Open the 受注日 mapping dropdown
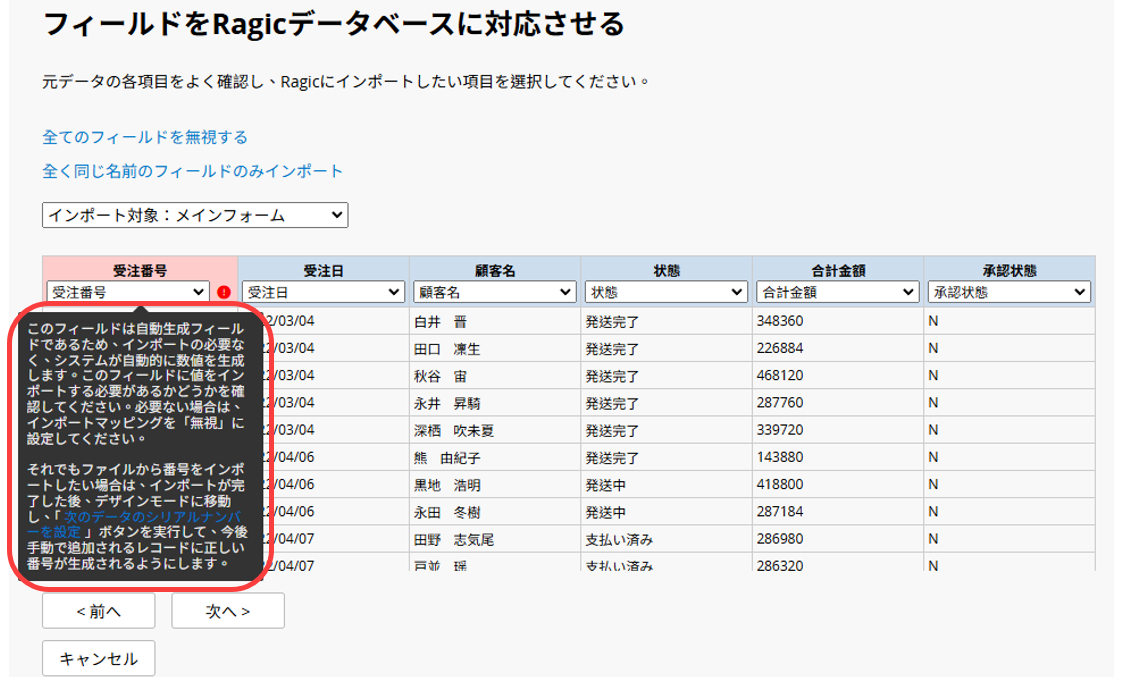 [323, 292]
